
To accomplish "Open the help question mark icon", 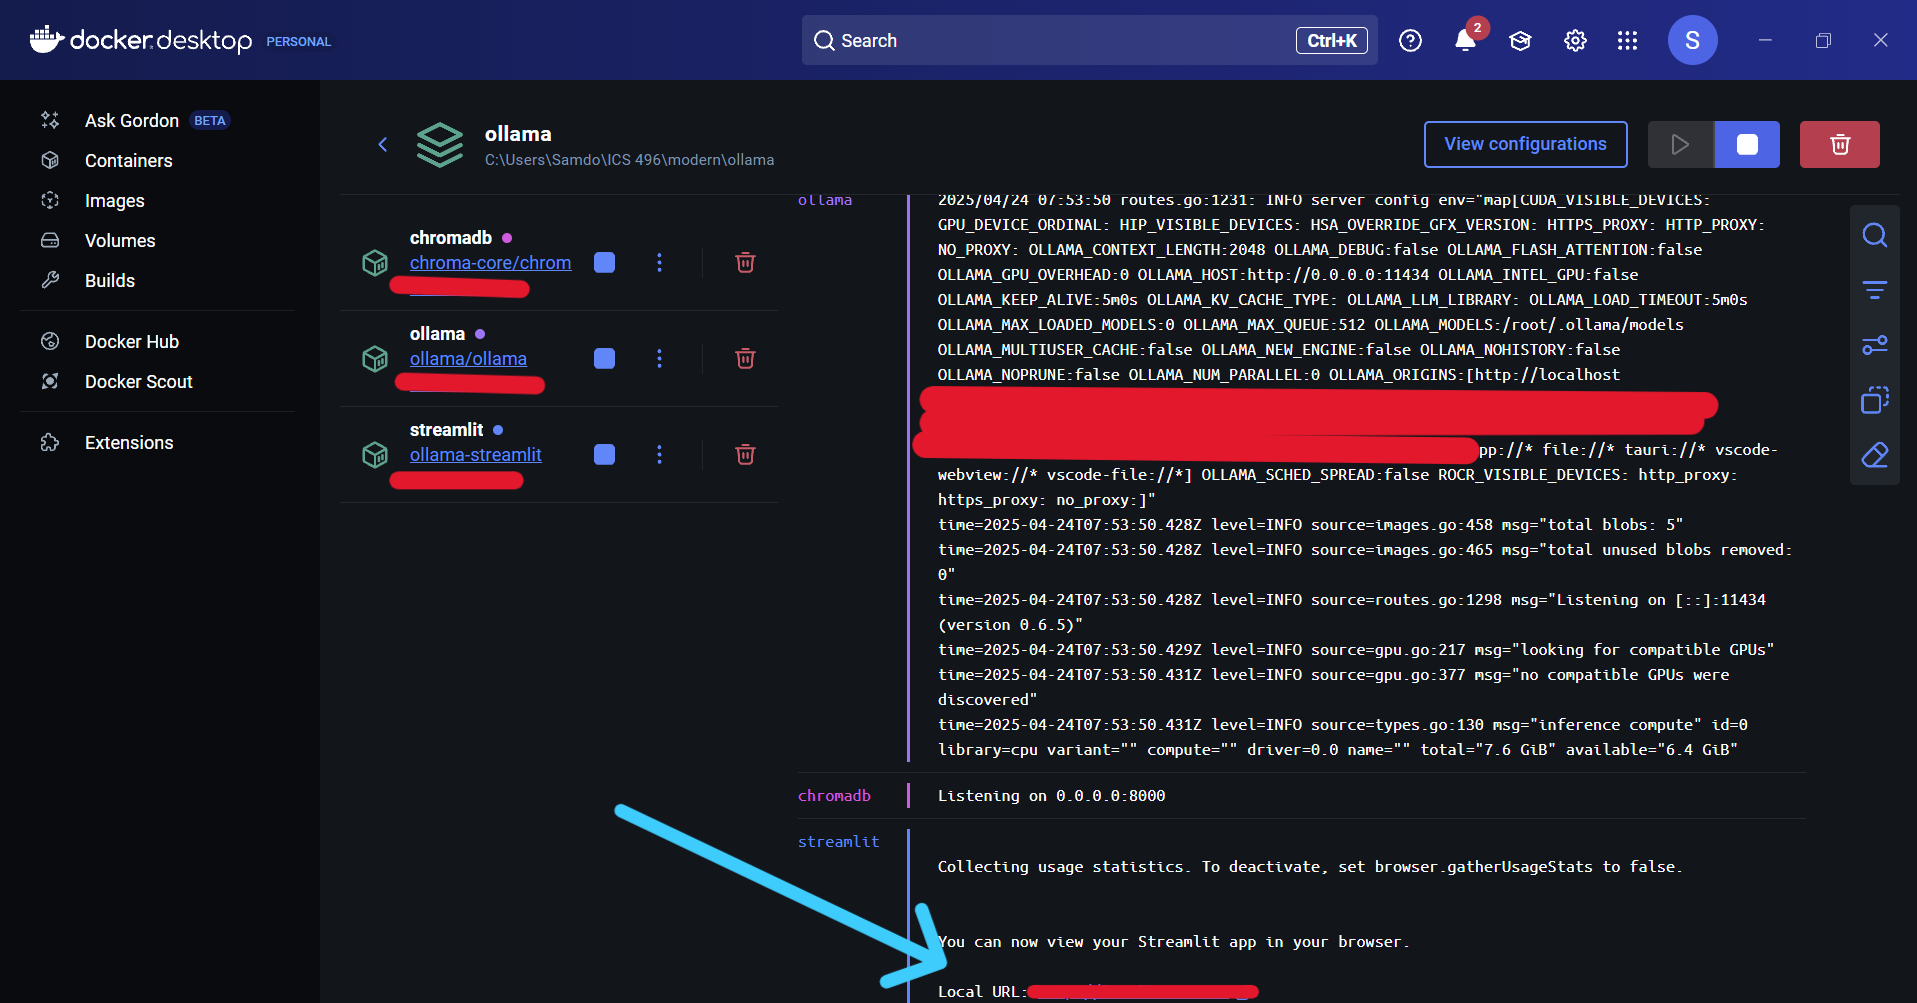I will coord(1410,40).
